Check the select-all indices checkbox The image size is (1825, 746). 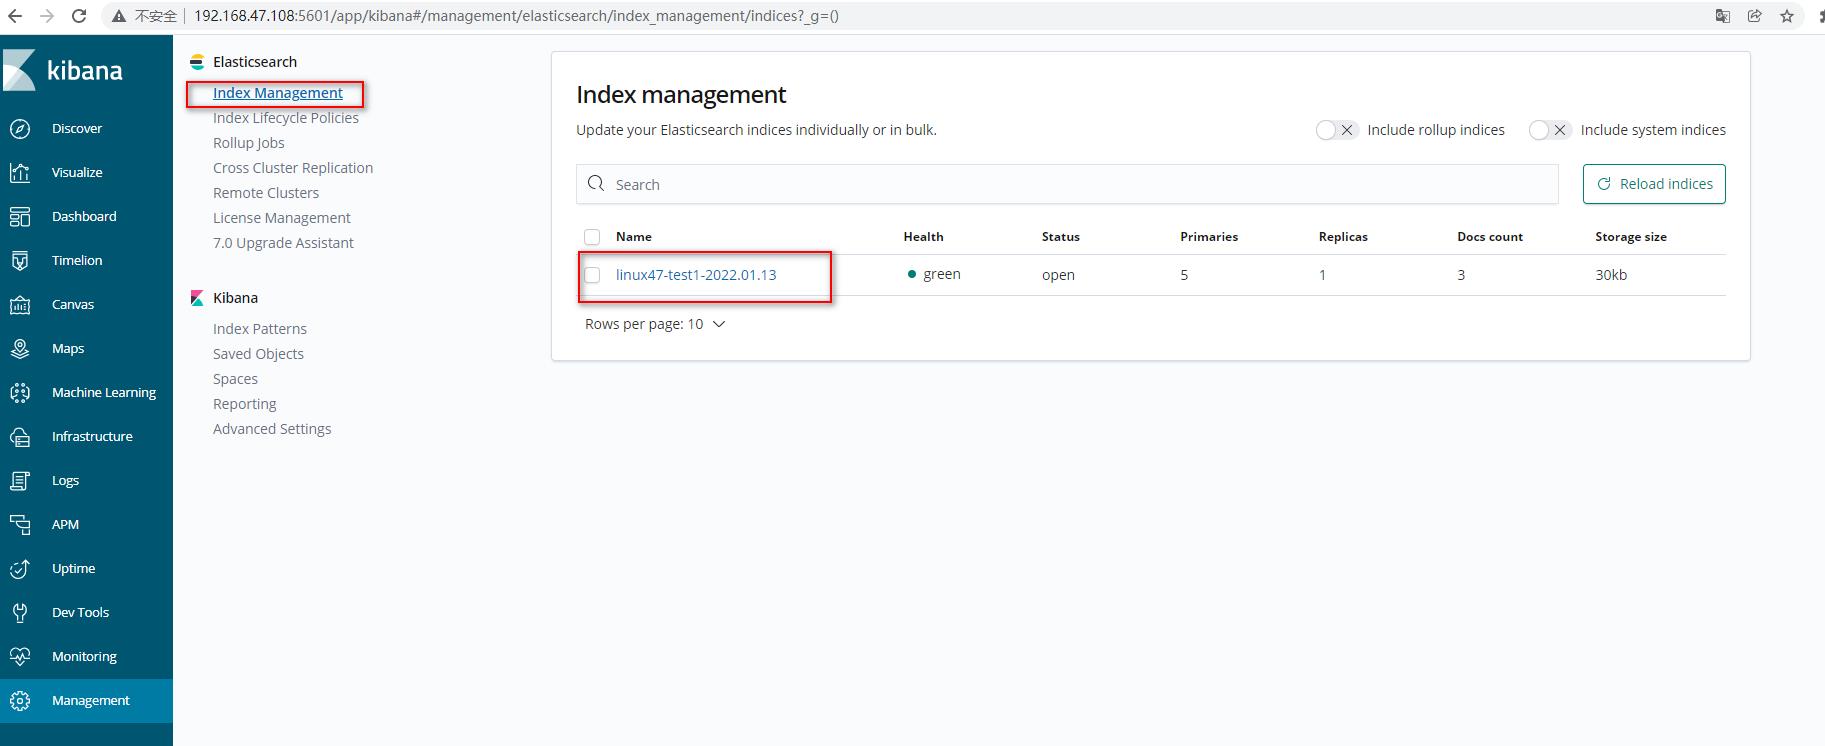coord(592,237)
